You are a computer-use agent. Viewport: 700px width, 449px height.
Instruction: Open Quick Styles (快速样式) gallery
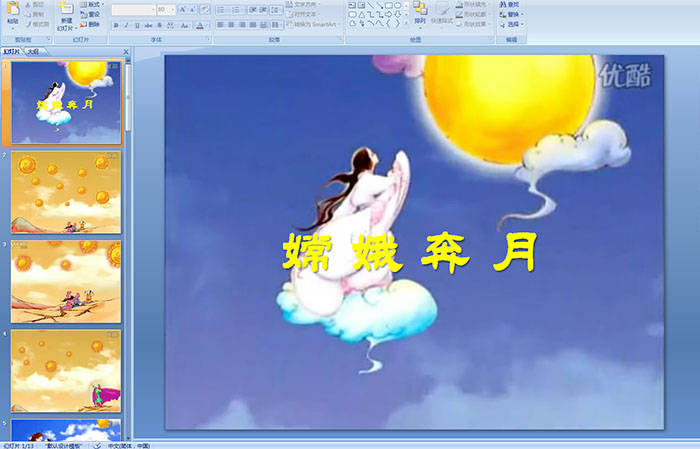[x=442, y=15]
